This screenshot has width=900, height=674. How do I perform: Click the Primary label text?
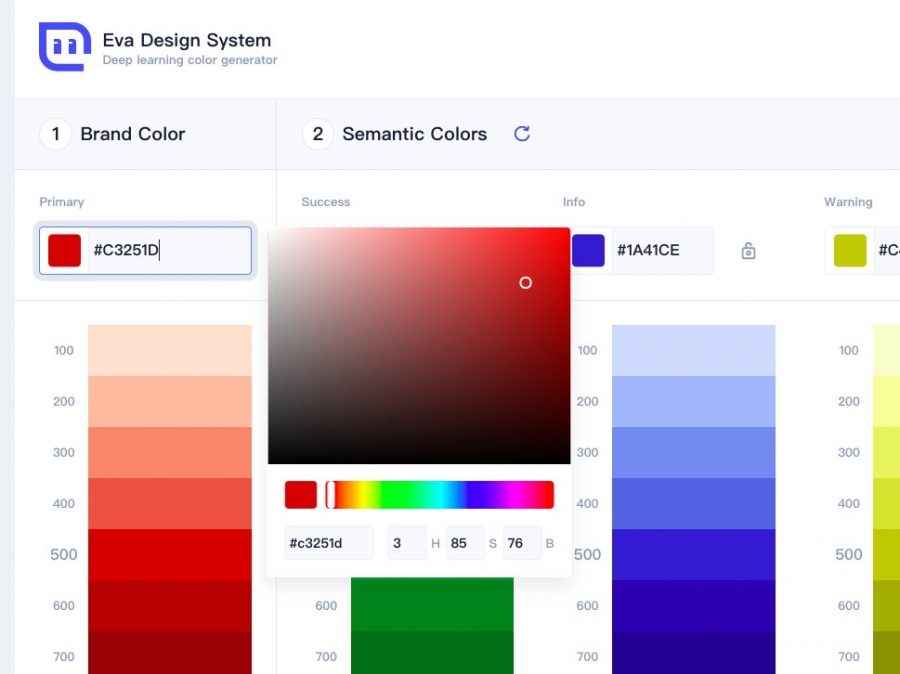[61, 202]
